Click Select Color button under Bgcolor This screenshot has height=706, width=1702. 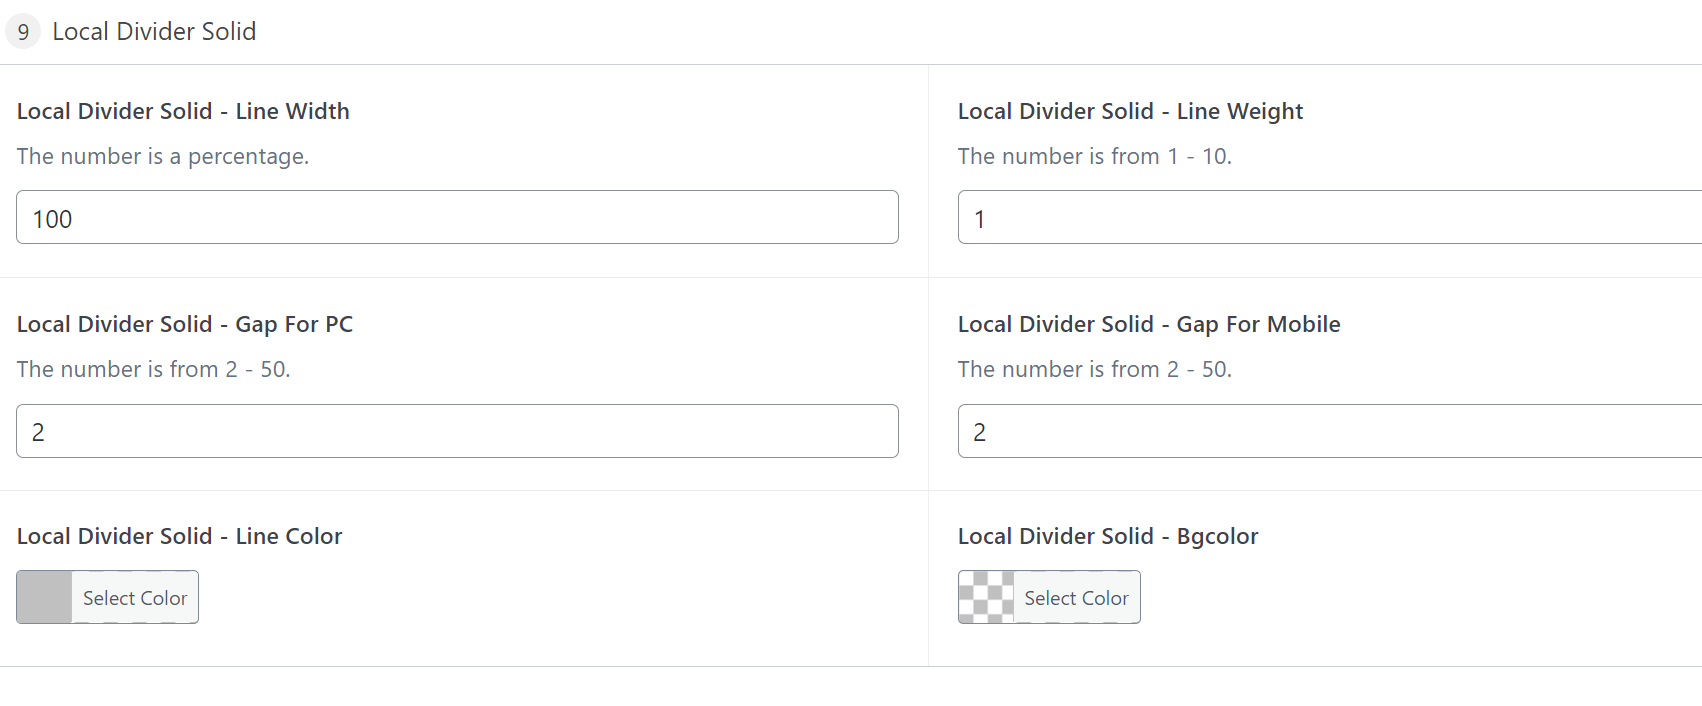[x=1077, y=597]
